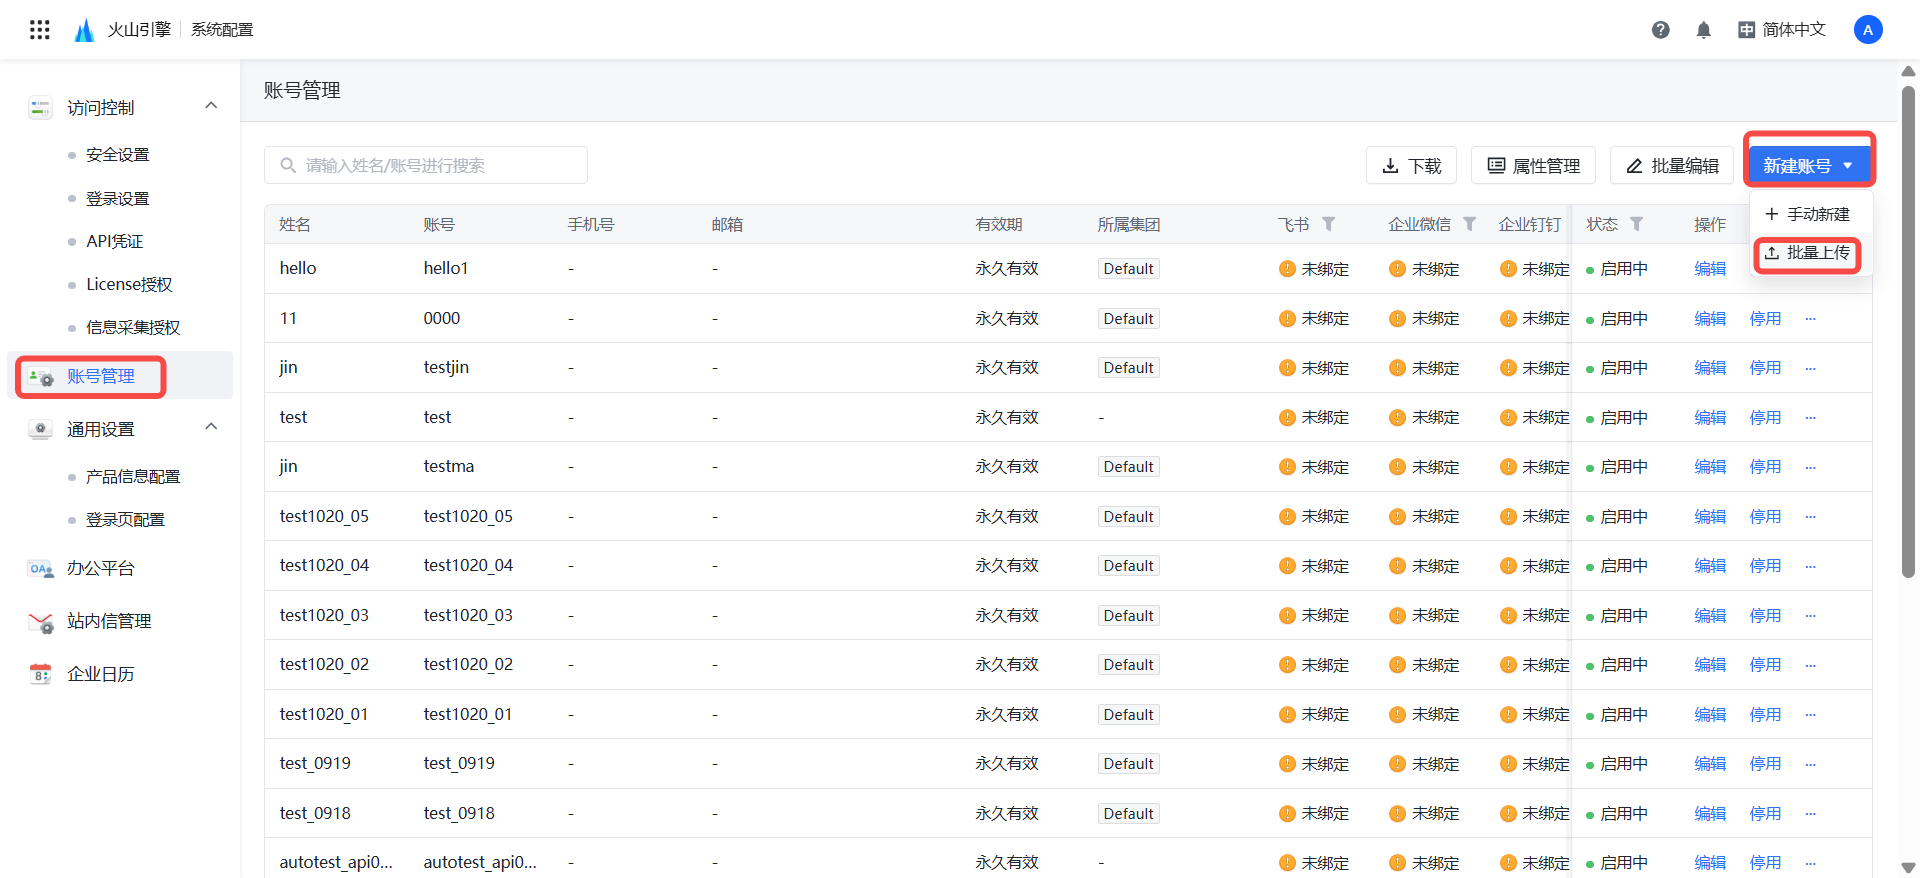This screenshot has height=878, width=1920.
Task: Click the help question mark icon
Action: click(x=1660, y=30)
